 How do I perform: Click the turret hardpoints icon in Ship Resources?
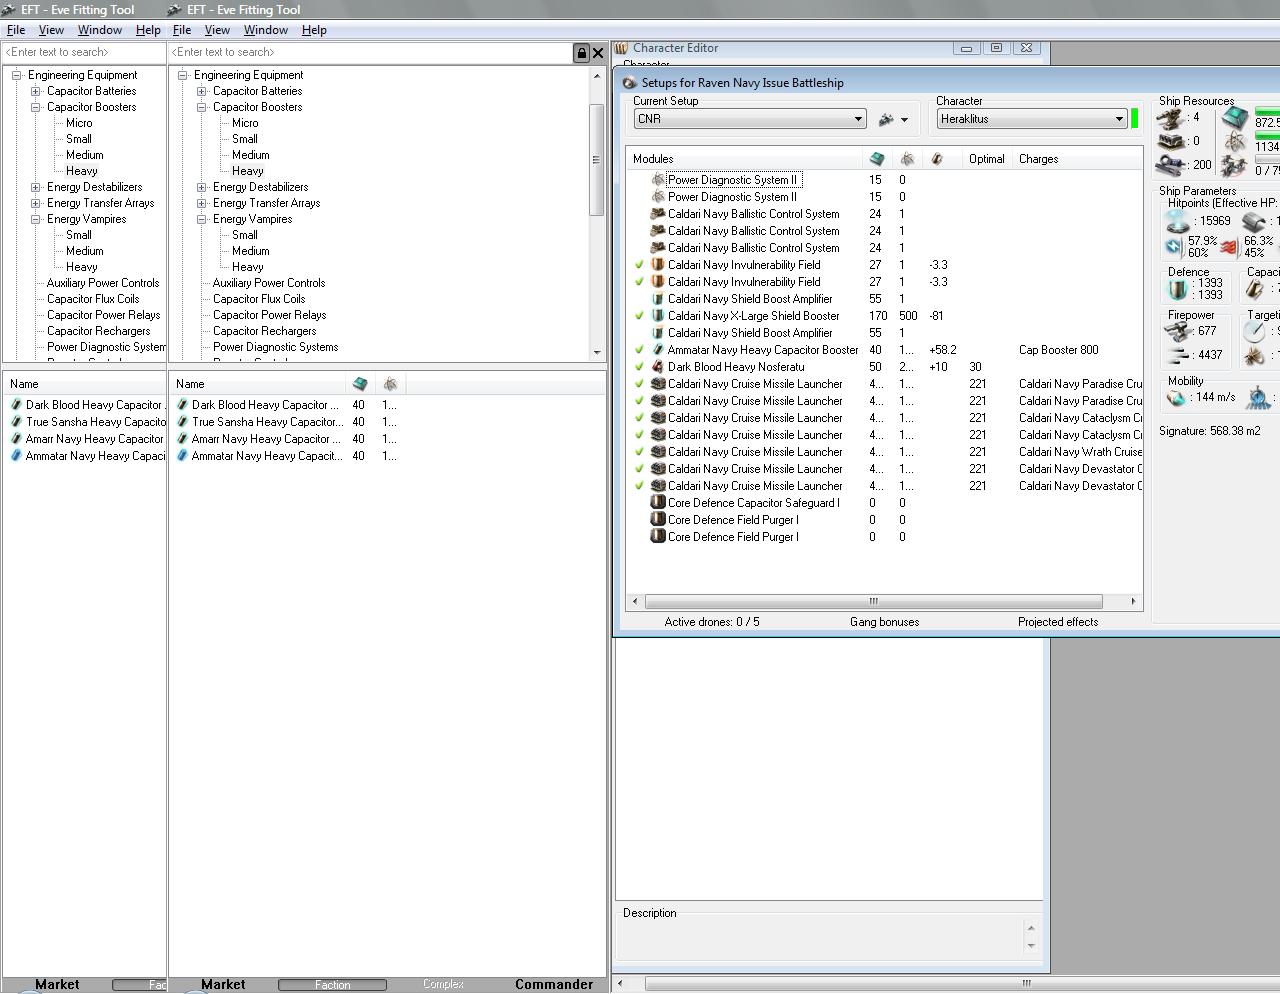click(x=1172, y=118)
